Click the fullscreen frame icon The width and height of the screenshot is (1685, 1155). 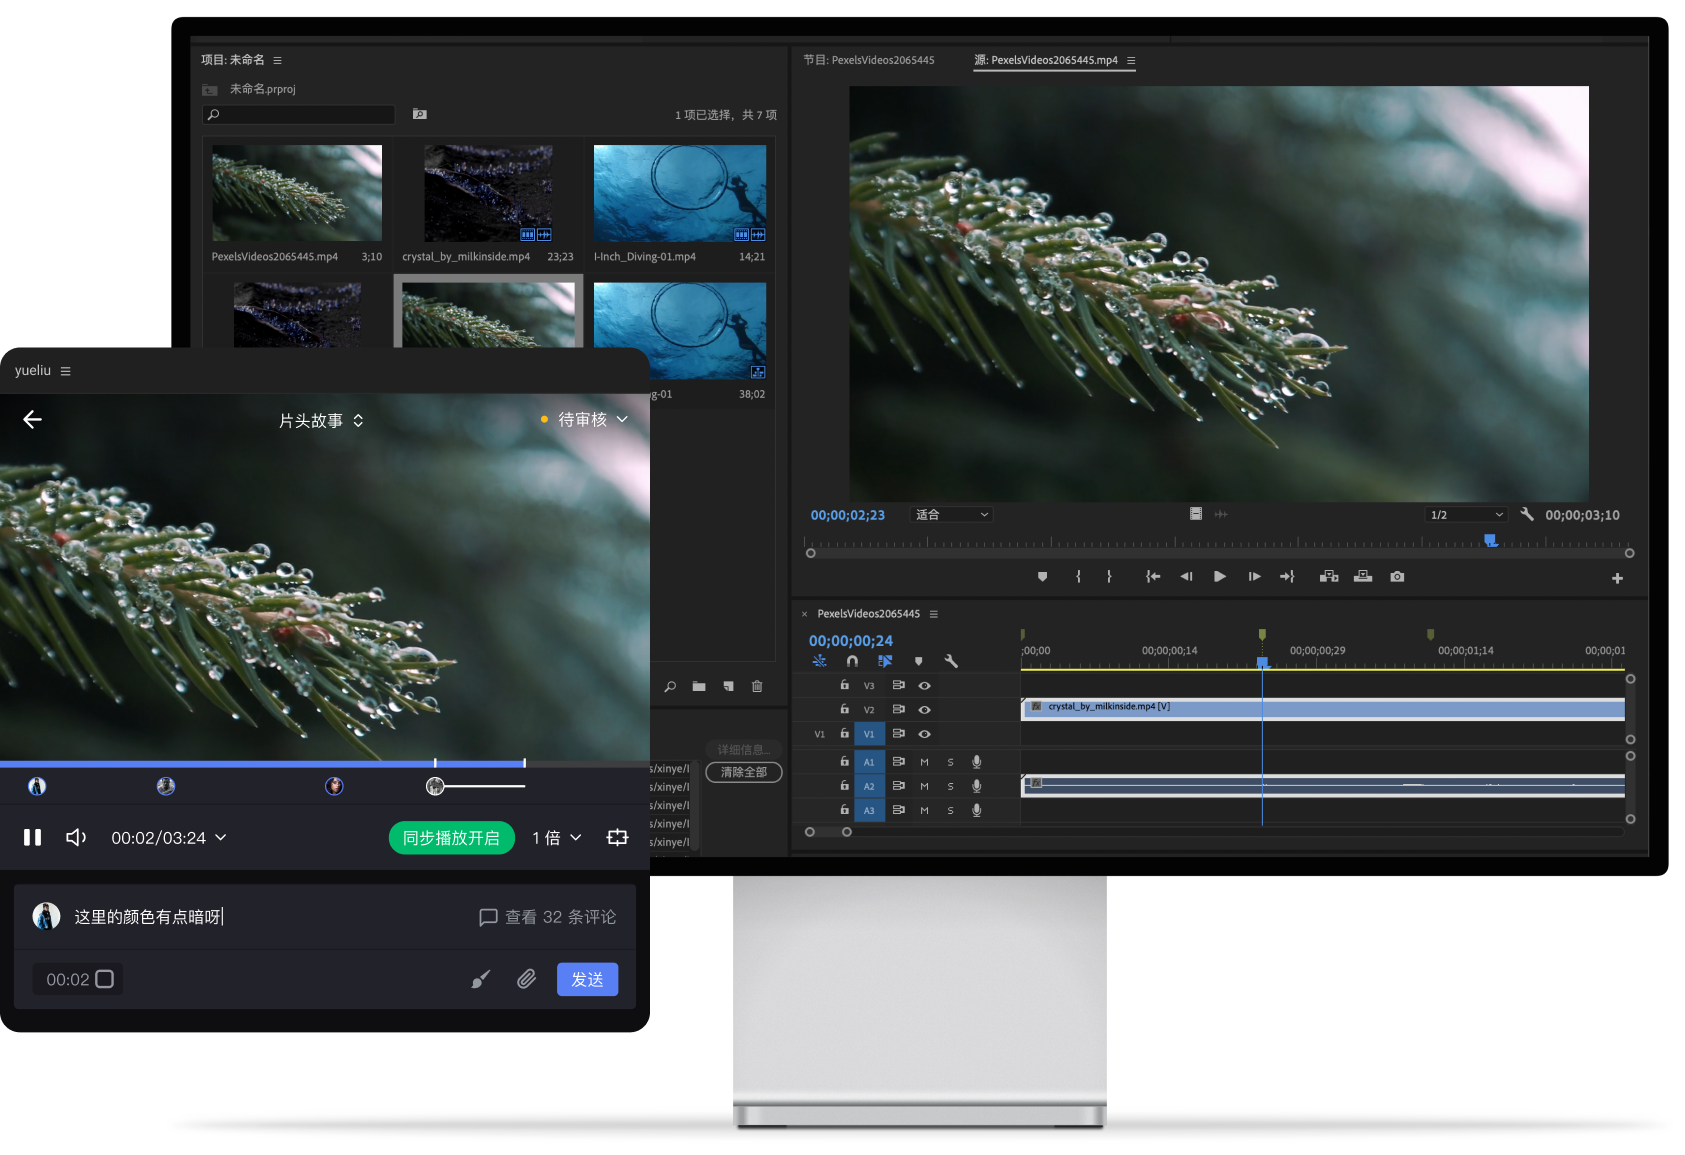[x=618, y=837]
